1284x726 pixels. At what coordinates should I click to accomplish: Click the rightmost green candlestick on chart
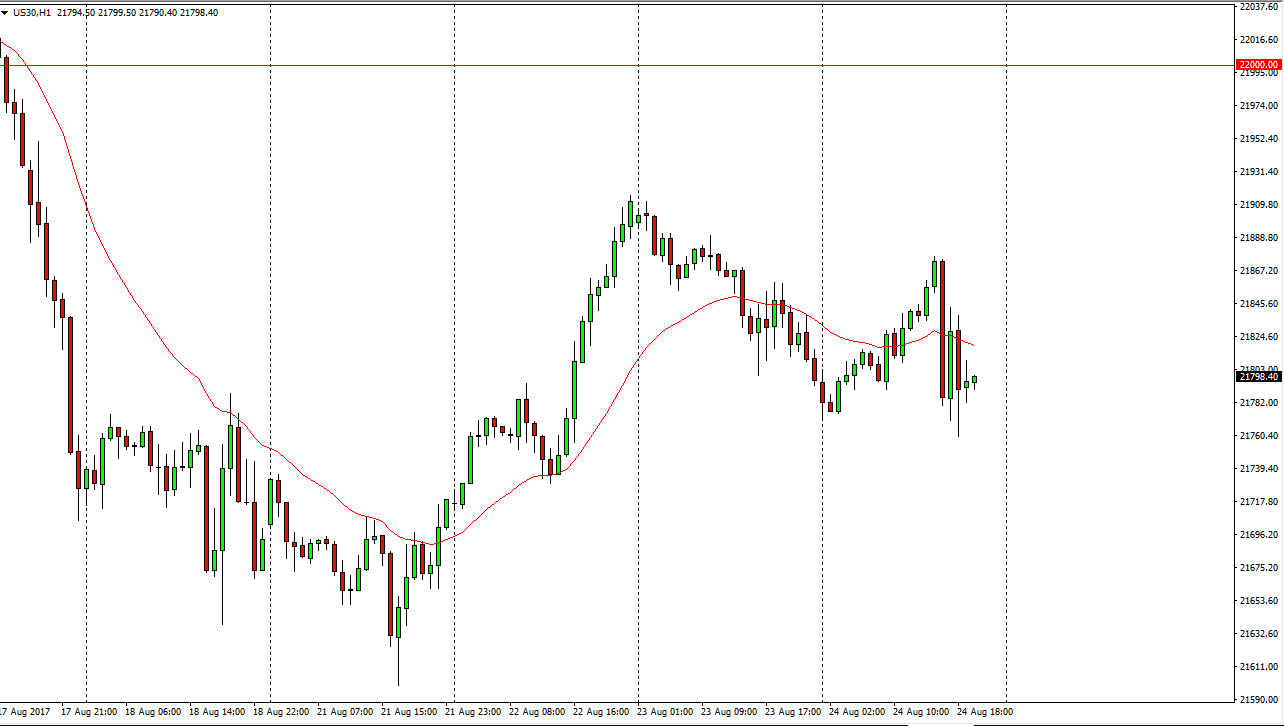(x=975, y=380)
